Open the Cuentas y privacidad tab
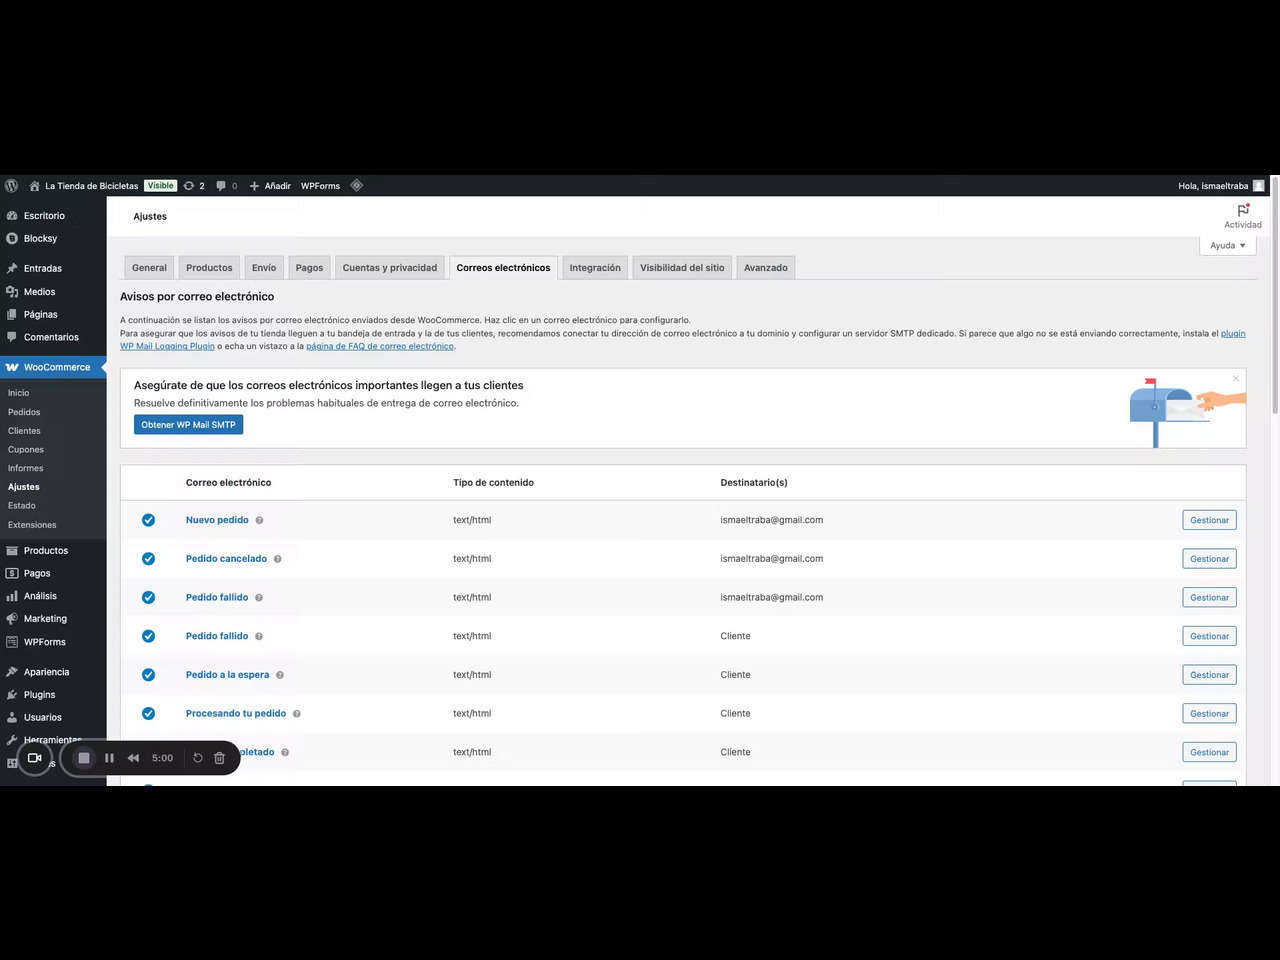This screenshot has height=960, width=1280. point(390,268)
